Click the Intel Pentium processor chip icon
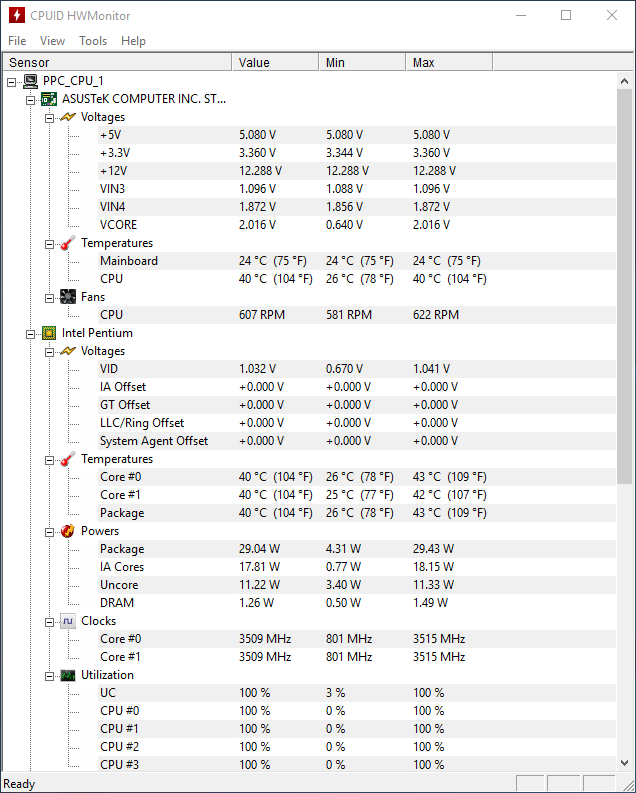This screenshot has width=636, height=793. point(49,333)
